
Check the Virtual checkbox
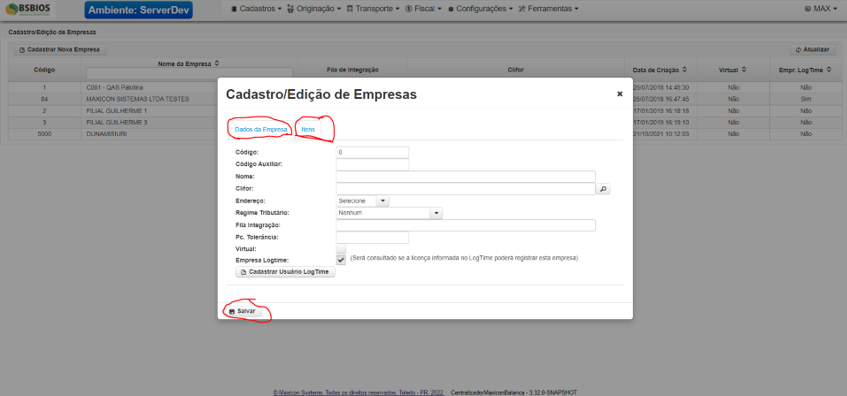point(341,249)
